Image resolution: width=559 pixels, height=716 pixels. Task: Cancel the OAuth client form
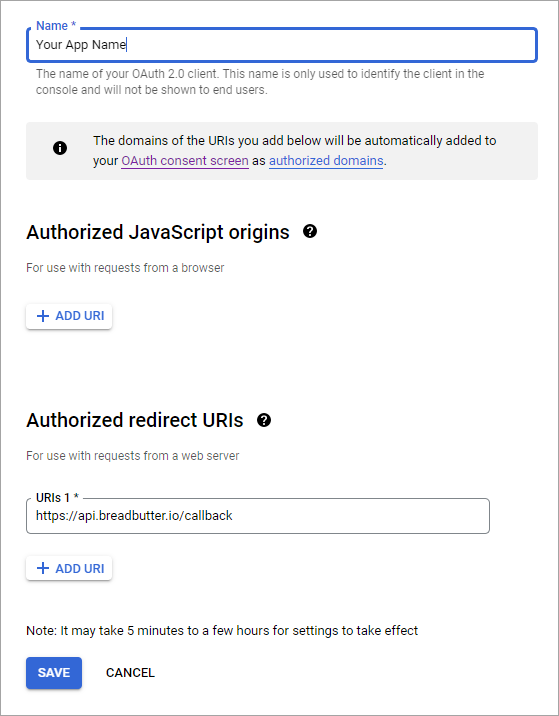pos(130,673)
